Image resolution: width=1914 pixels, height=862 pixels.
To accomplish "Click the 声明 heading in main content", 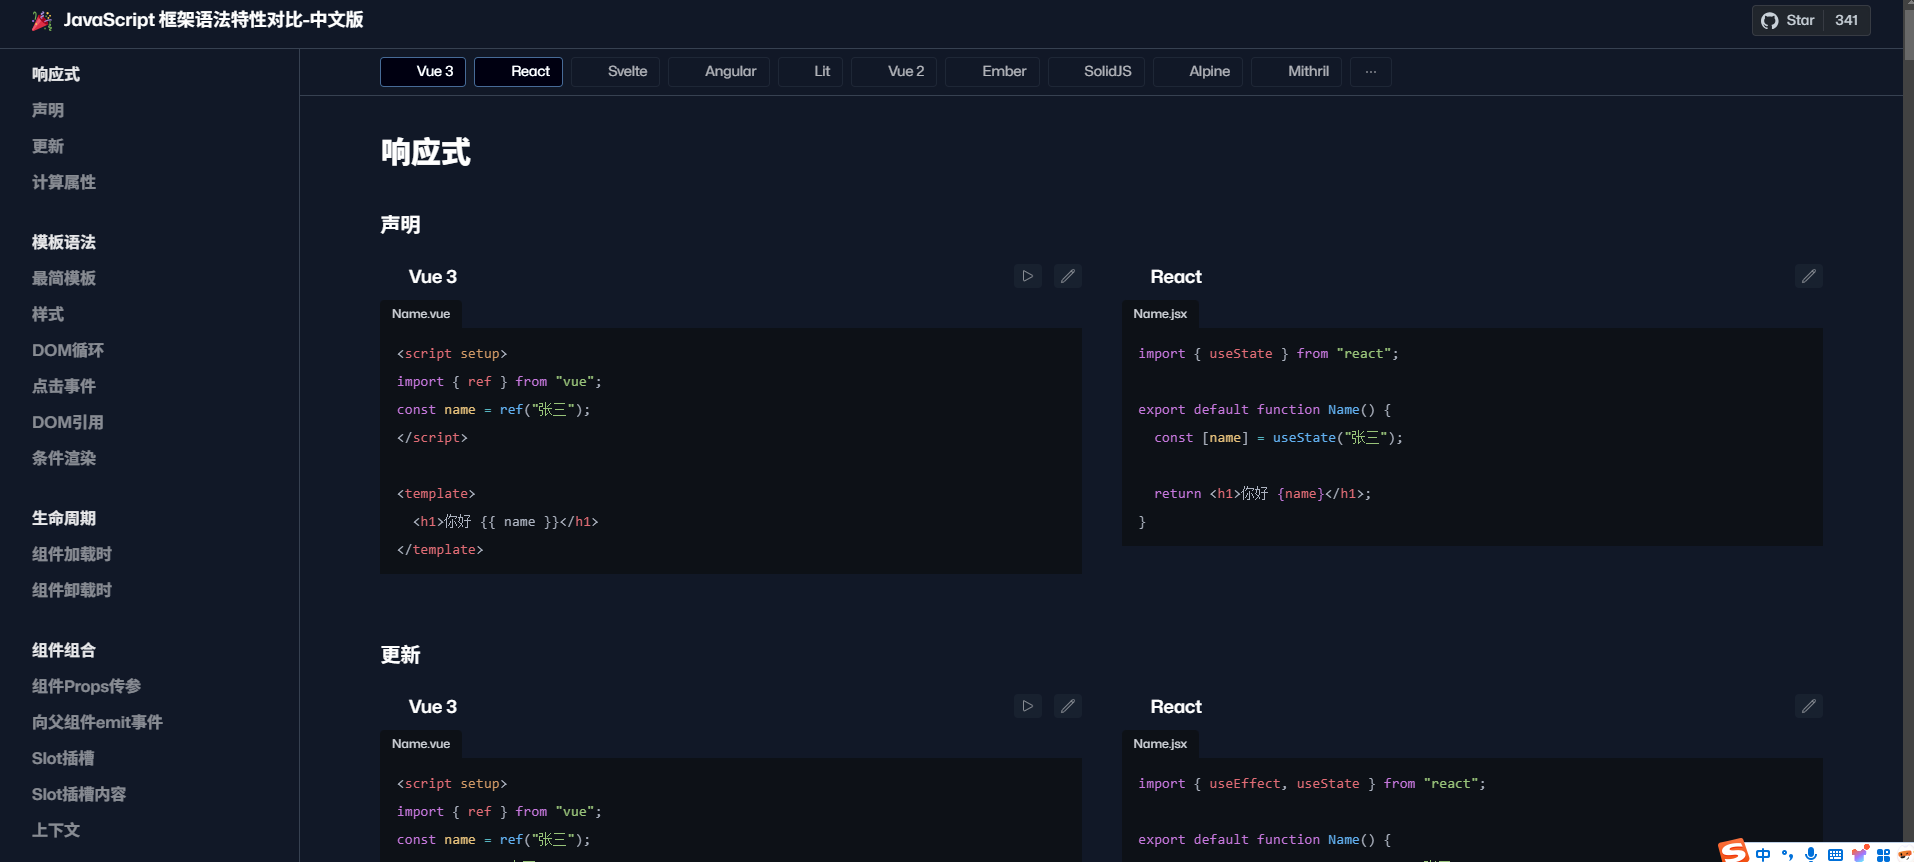I will tap(400, 225).
